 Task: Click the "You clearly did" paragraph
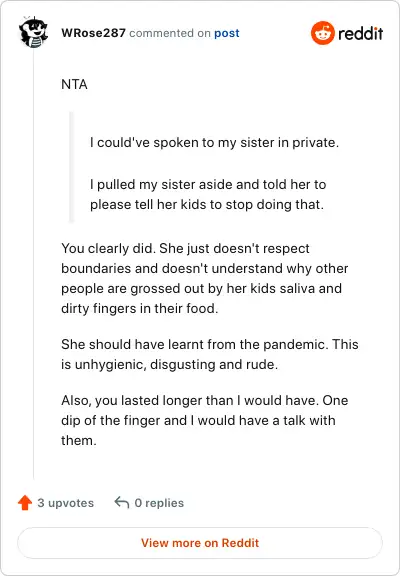205,278
